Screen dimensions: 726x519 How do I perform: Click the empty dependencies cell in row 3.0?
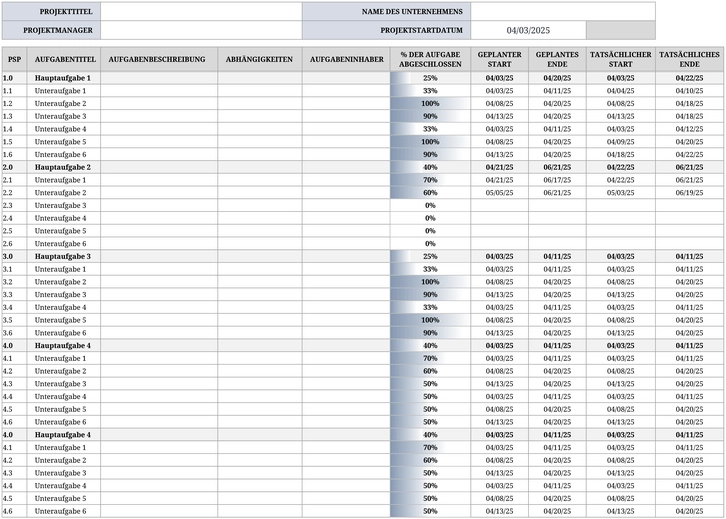260,256
